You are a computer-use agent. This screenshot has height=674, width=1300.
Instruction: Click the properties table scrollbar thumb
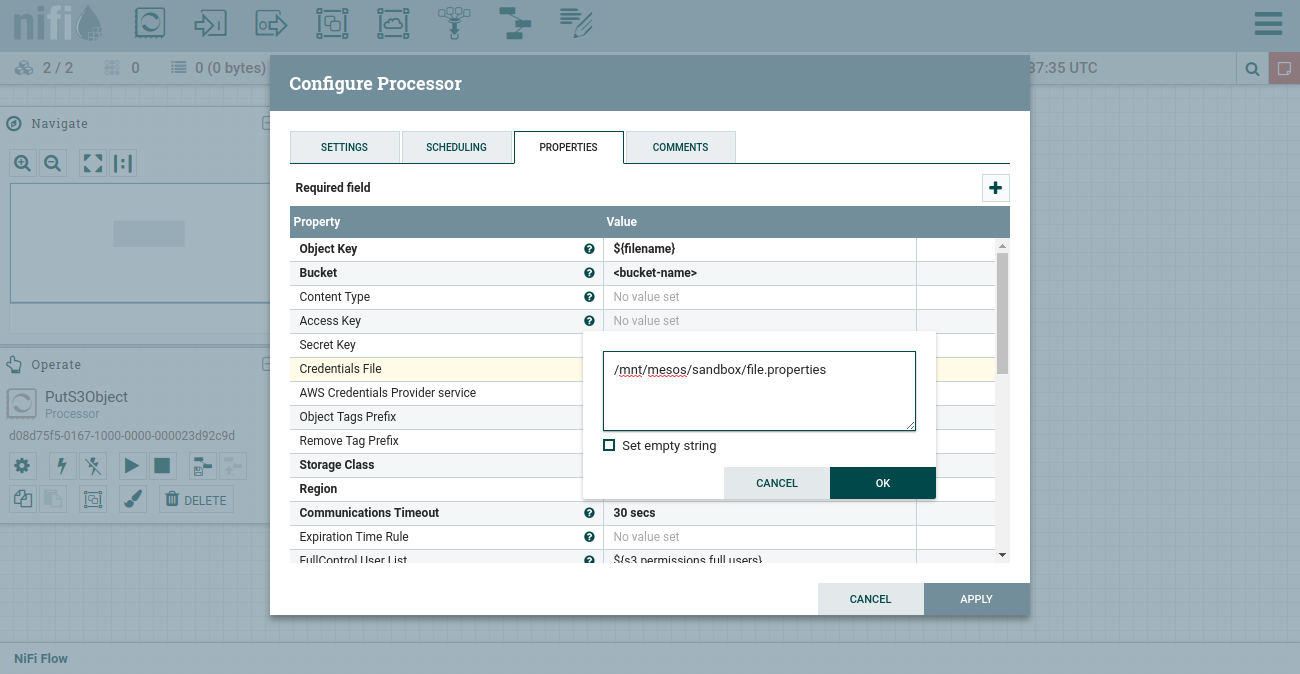[1002, 313]
